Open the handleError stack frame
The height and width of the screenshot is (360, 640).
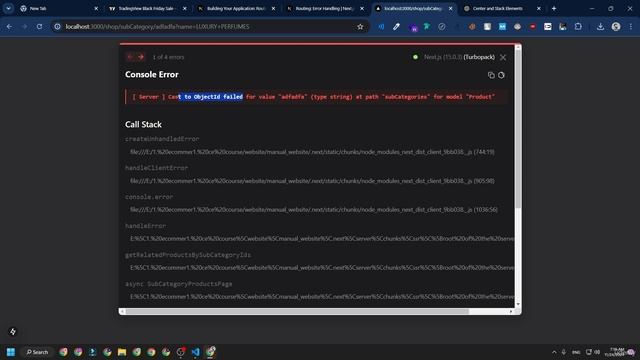pyautogui.click(x=145, y=226)
